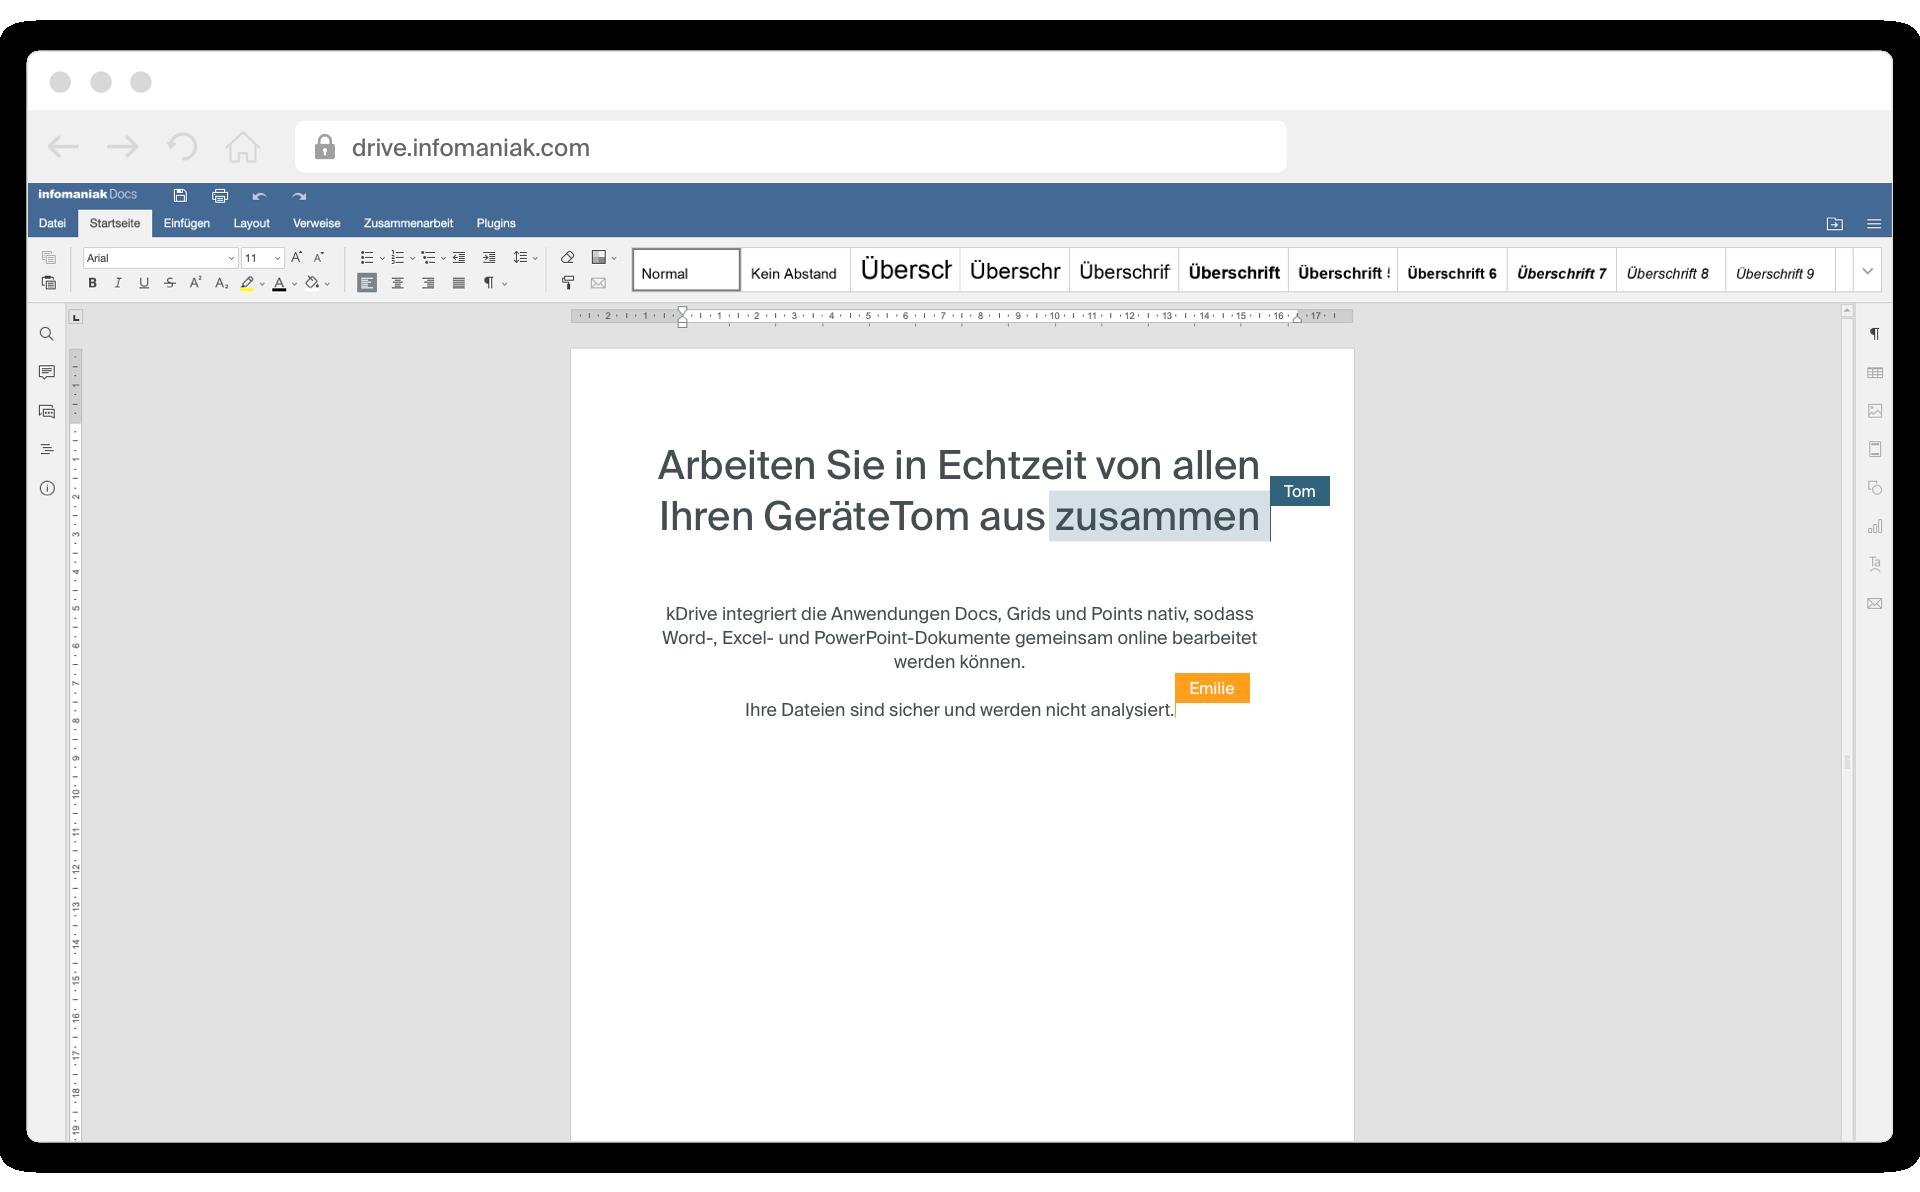The image size is (1920, 1192).
Task: Toggle superscript formatting button
Action: tap(194, 284)
